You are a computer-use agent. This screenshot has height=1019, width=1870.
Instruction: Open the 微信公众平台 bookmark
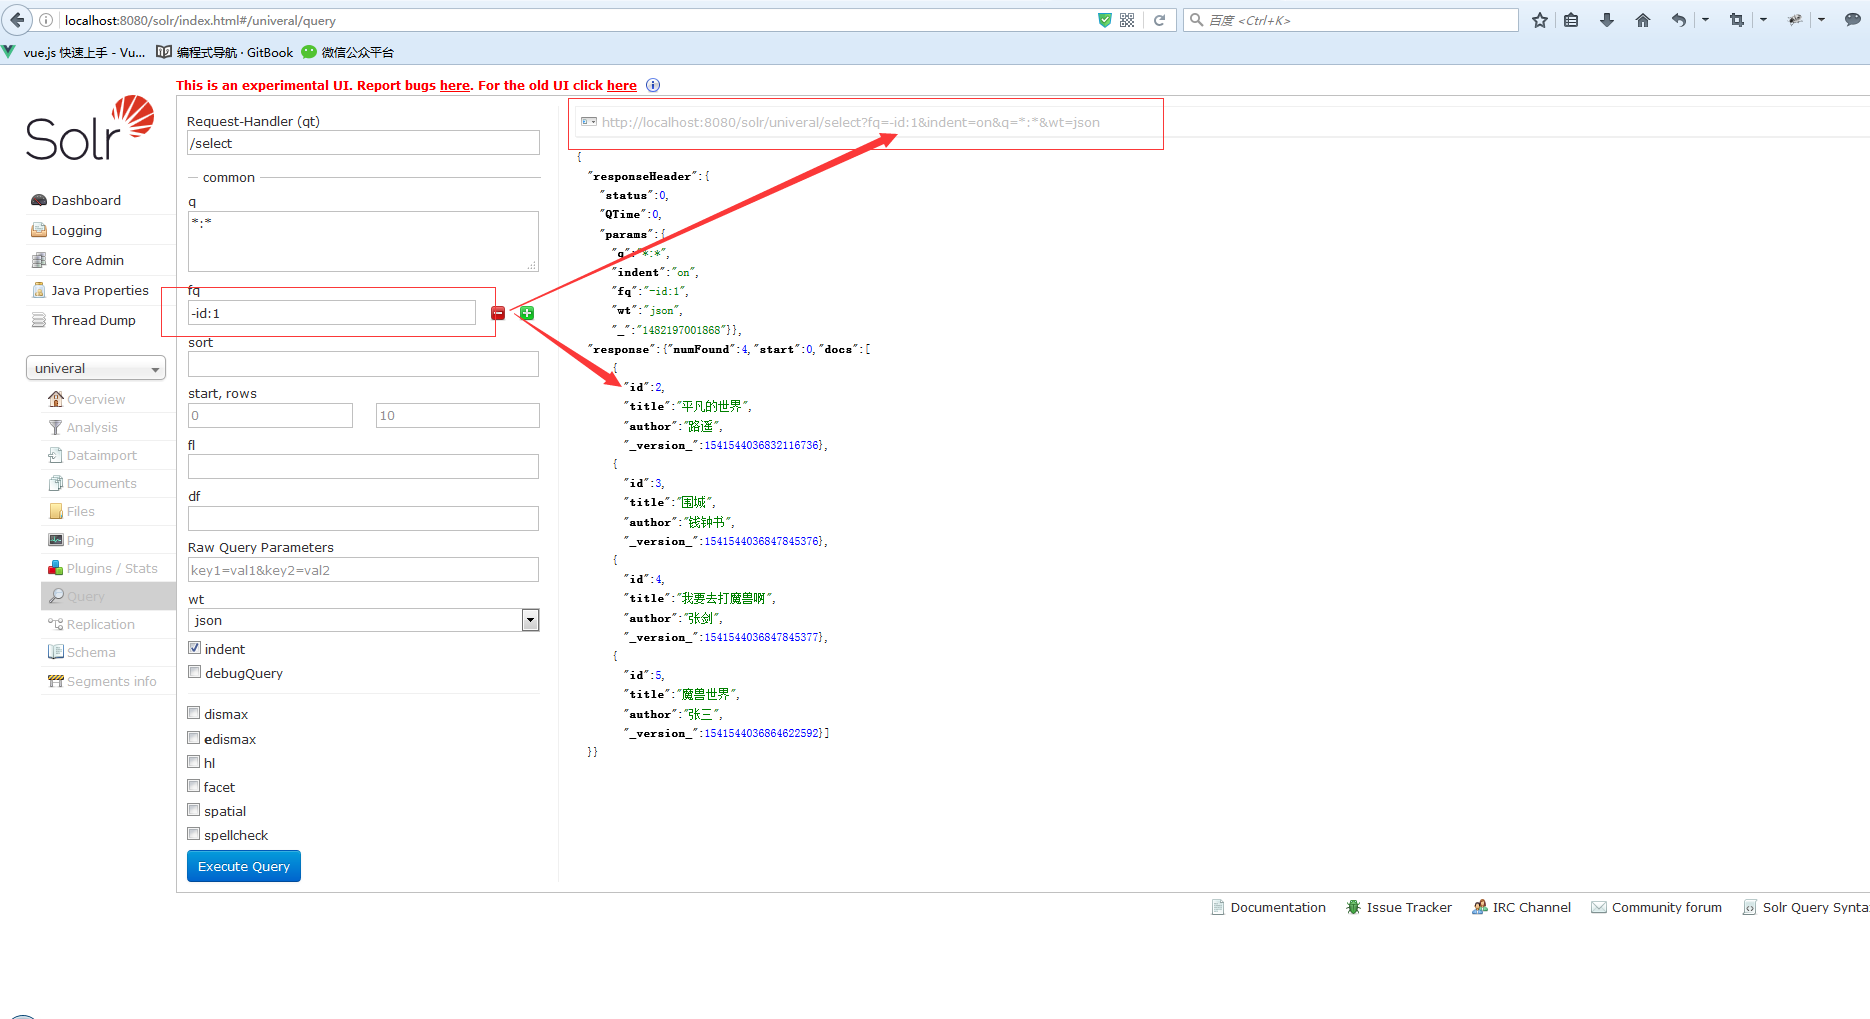click(348, 52)
